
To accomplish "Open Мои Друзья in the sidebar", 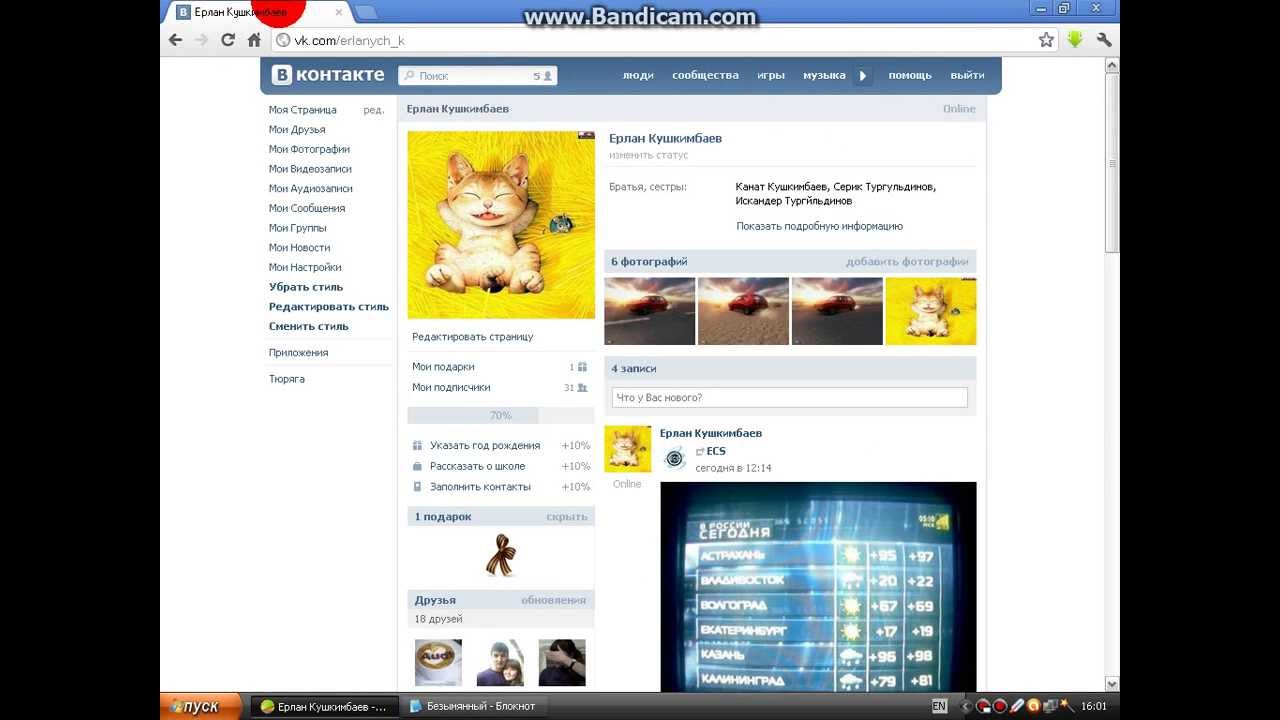I will coord(297,130).
